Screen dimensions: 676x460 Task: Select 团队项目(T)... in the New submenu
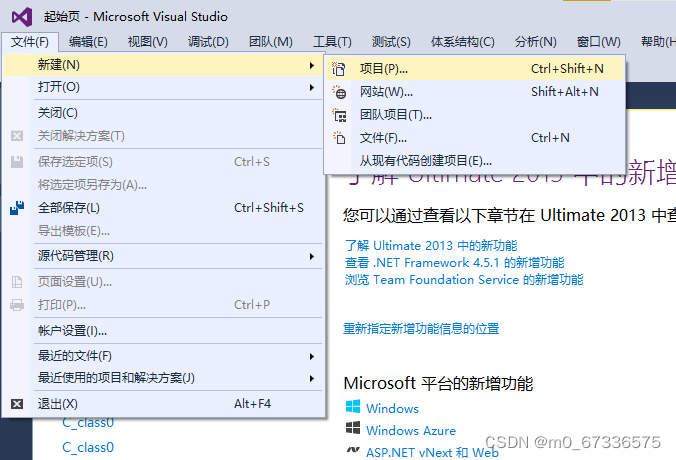pyautogui.click(x=475, y=115)
